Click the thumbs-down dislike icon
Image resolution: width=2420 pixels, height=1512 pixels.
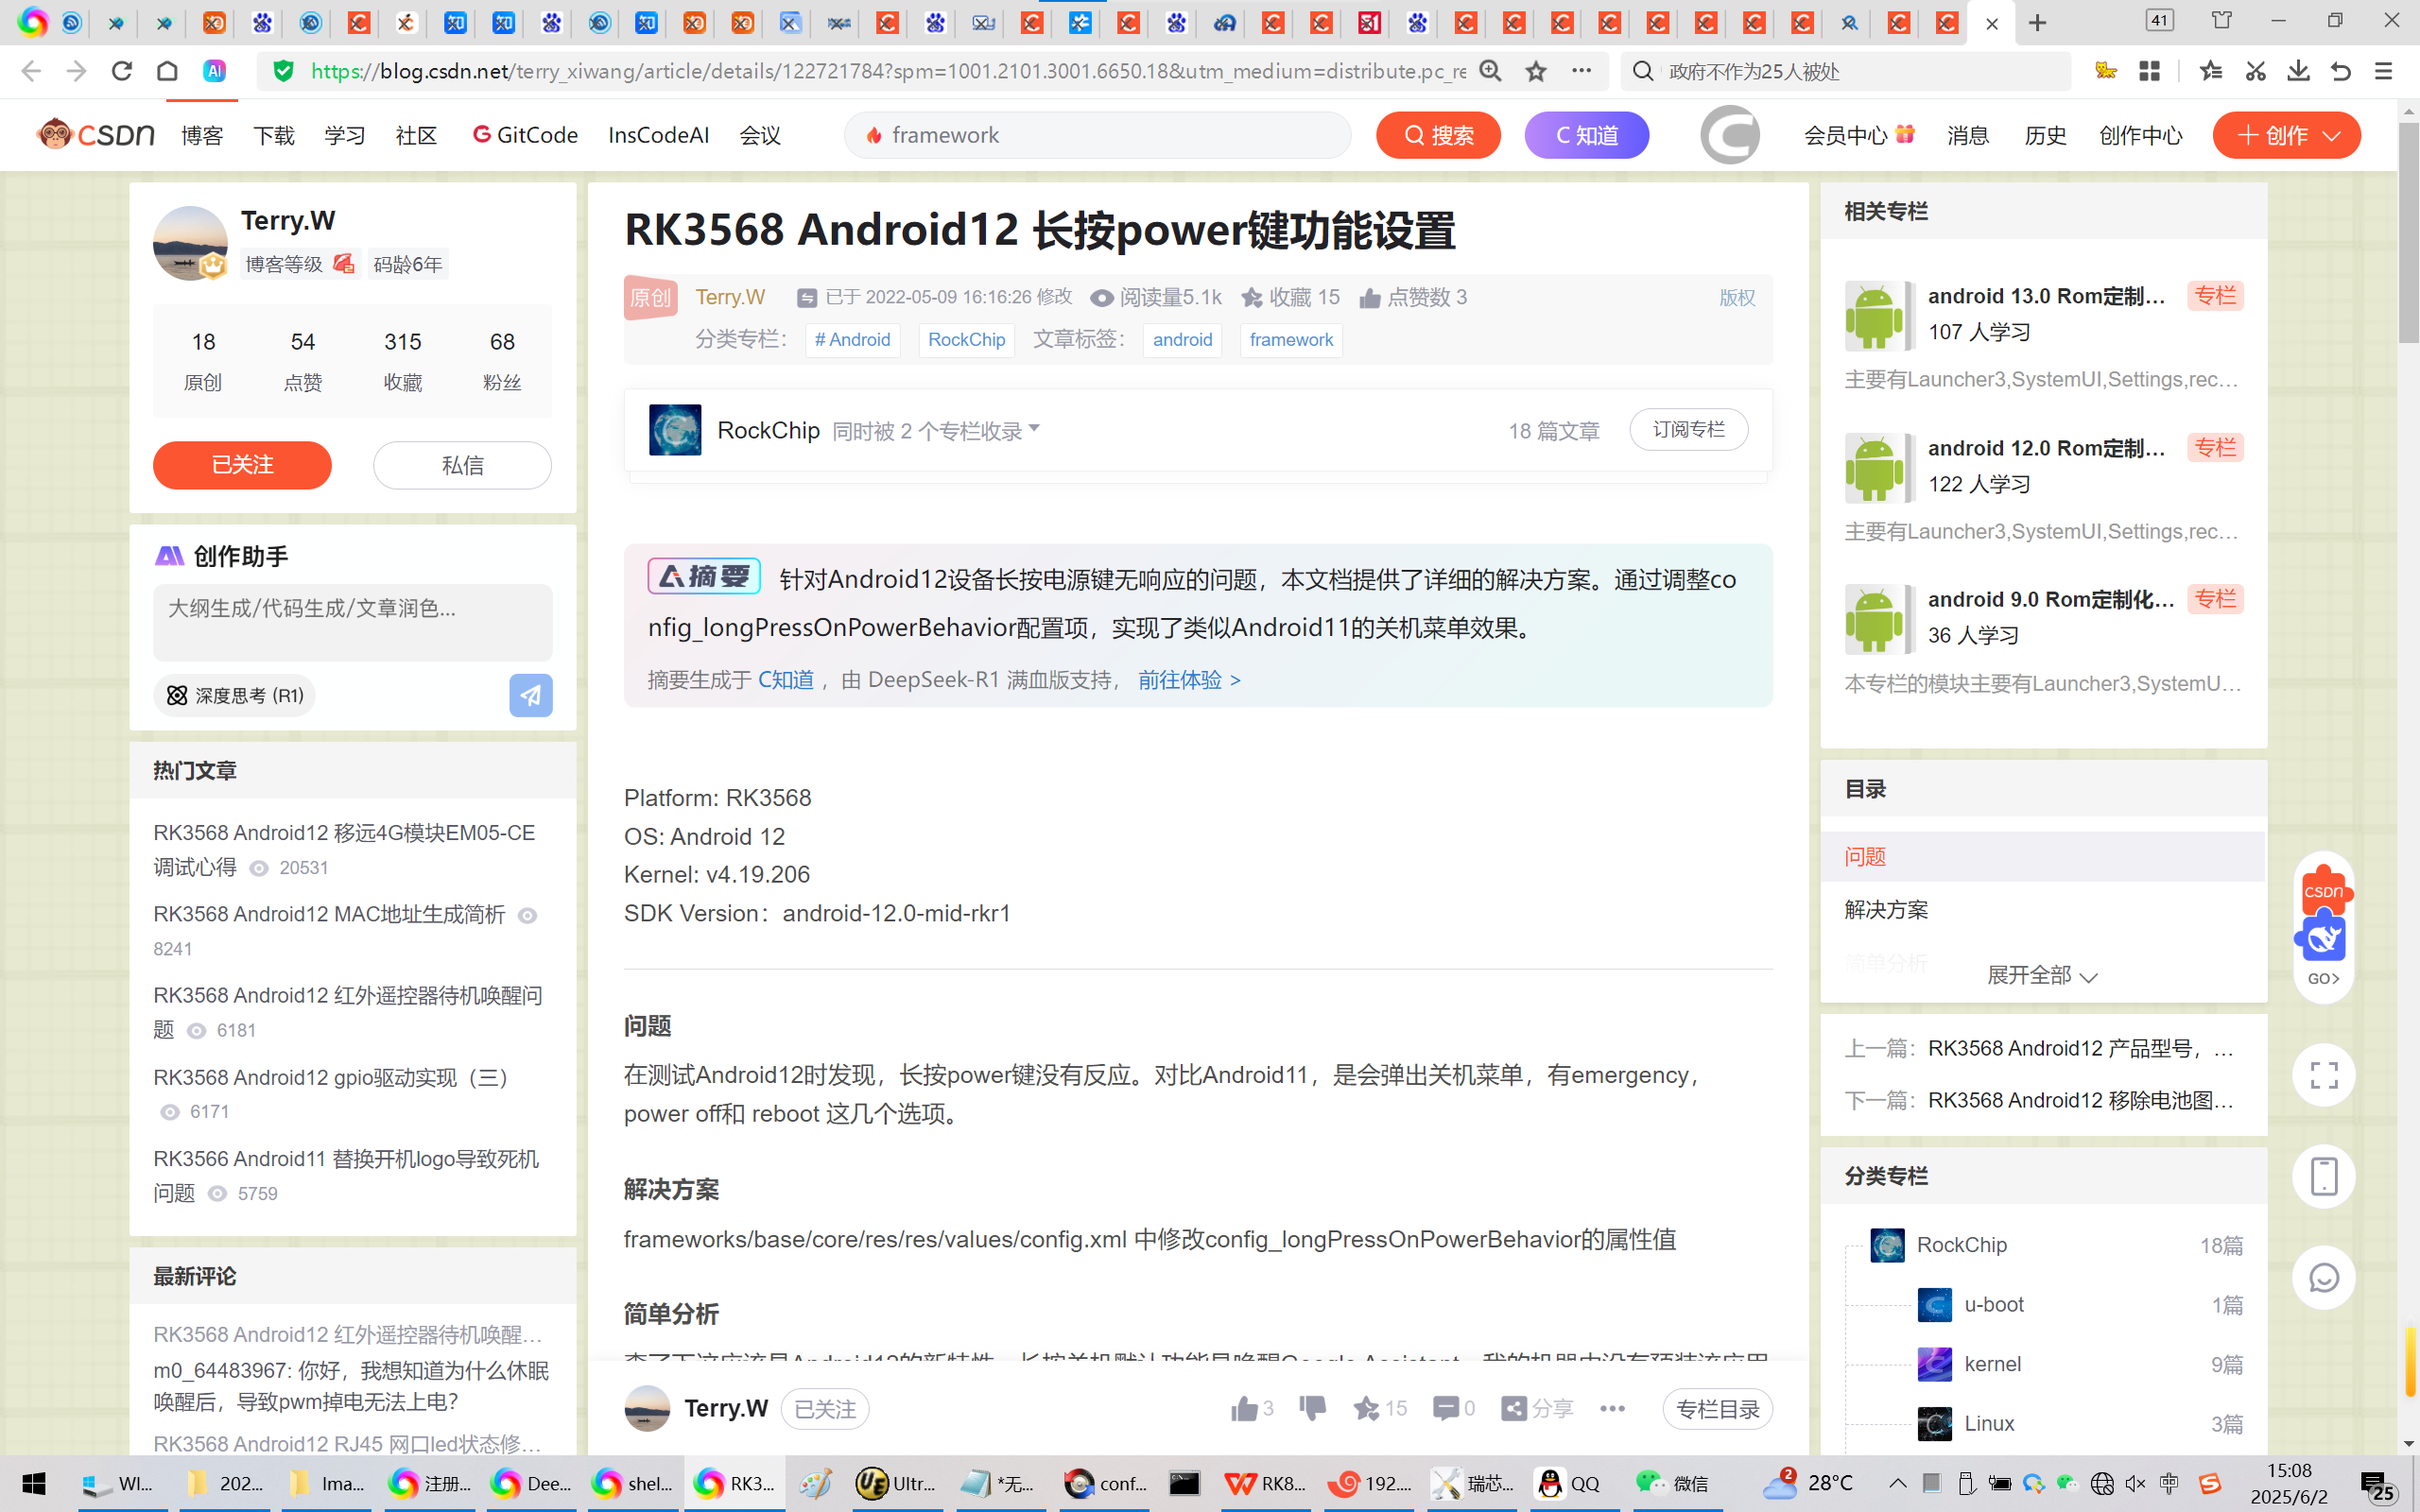1312,1408
